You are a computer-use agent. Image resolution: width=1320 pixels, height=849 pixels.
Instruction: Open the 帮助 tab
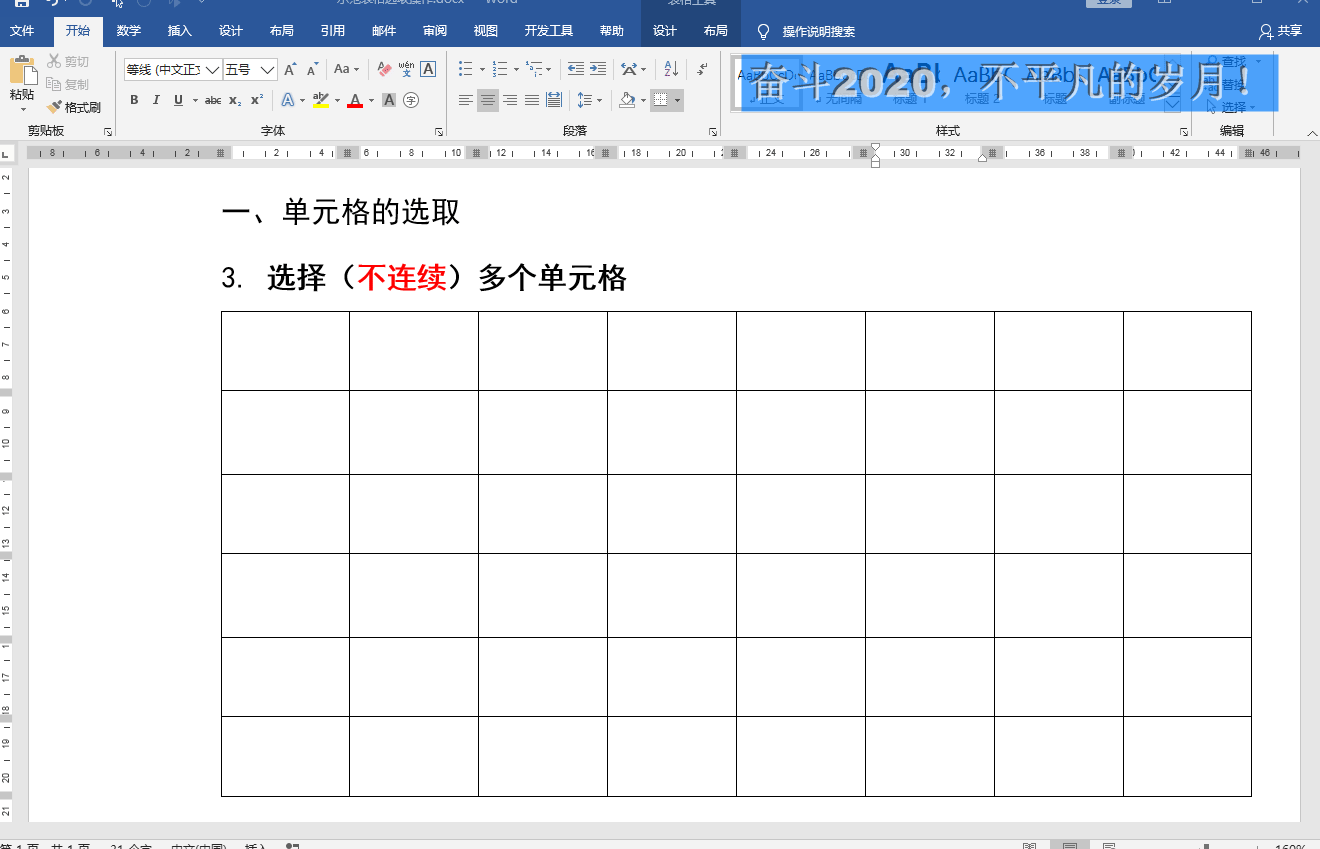point(612,31)
